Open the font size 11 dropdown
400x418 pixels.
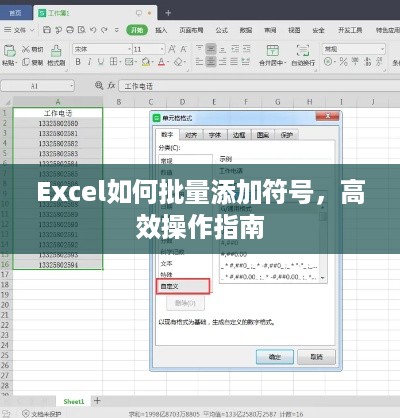[x=162, y=49]
